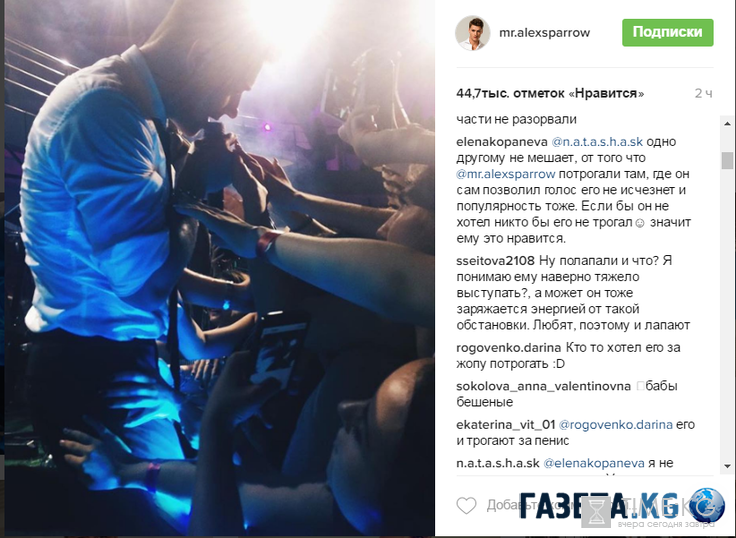Click the comments scrollbar down arrow

pyautogui.click(x=727, y=466)
